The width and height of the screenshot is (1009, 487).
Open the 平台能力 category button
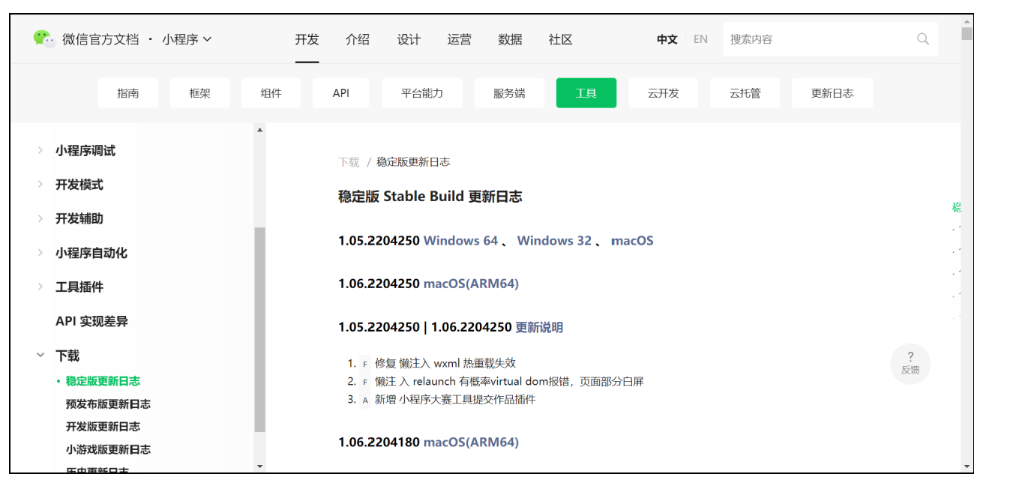pyautogui.click(x=422, y=93)
